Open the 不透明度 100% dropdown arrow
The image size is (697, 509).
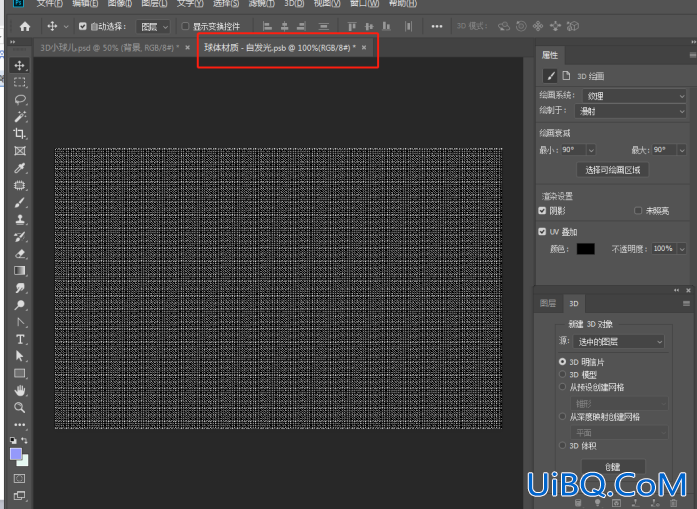pos(682,249)
